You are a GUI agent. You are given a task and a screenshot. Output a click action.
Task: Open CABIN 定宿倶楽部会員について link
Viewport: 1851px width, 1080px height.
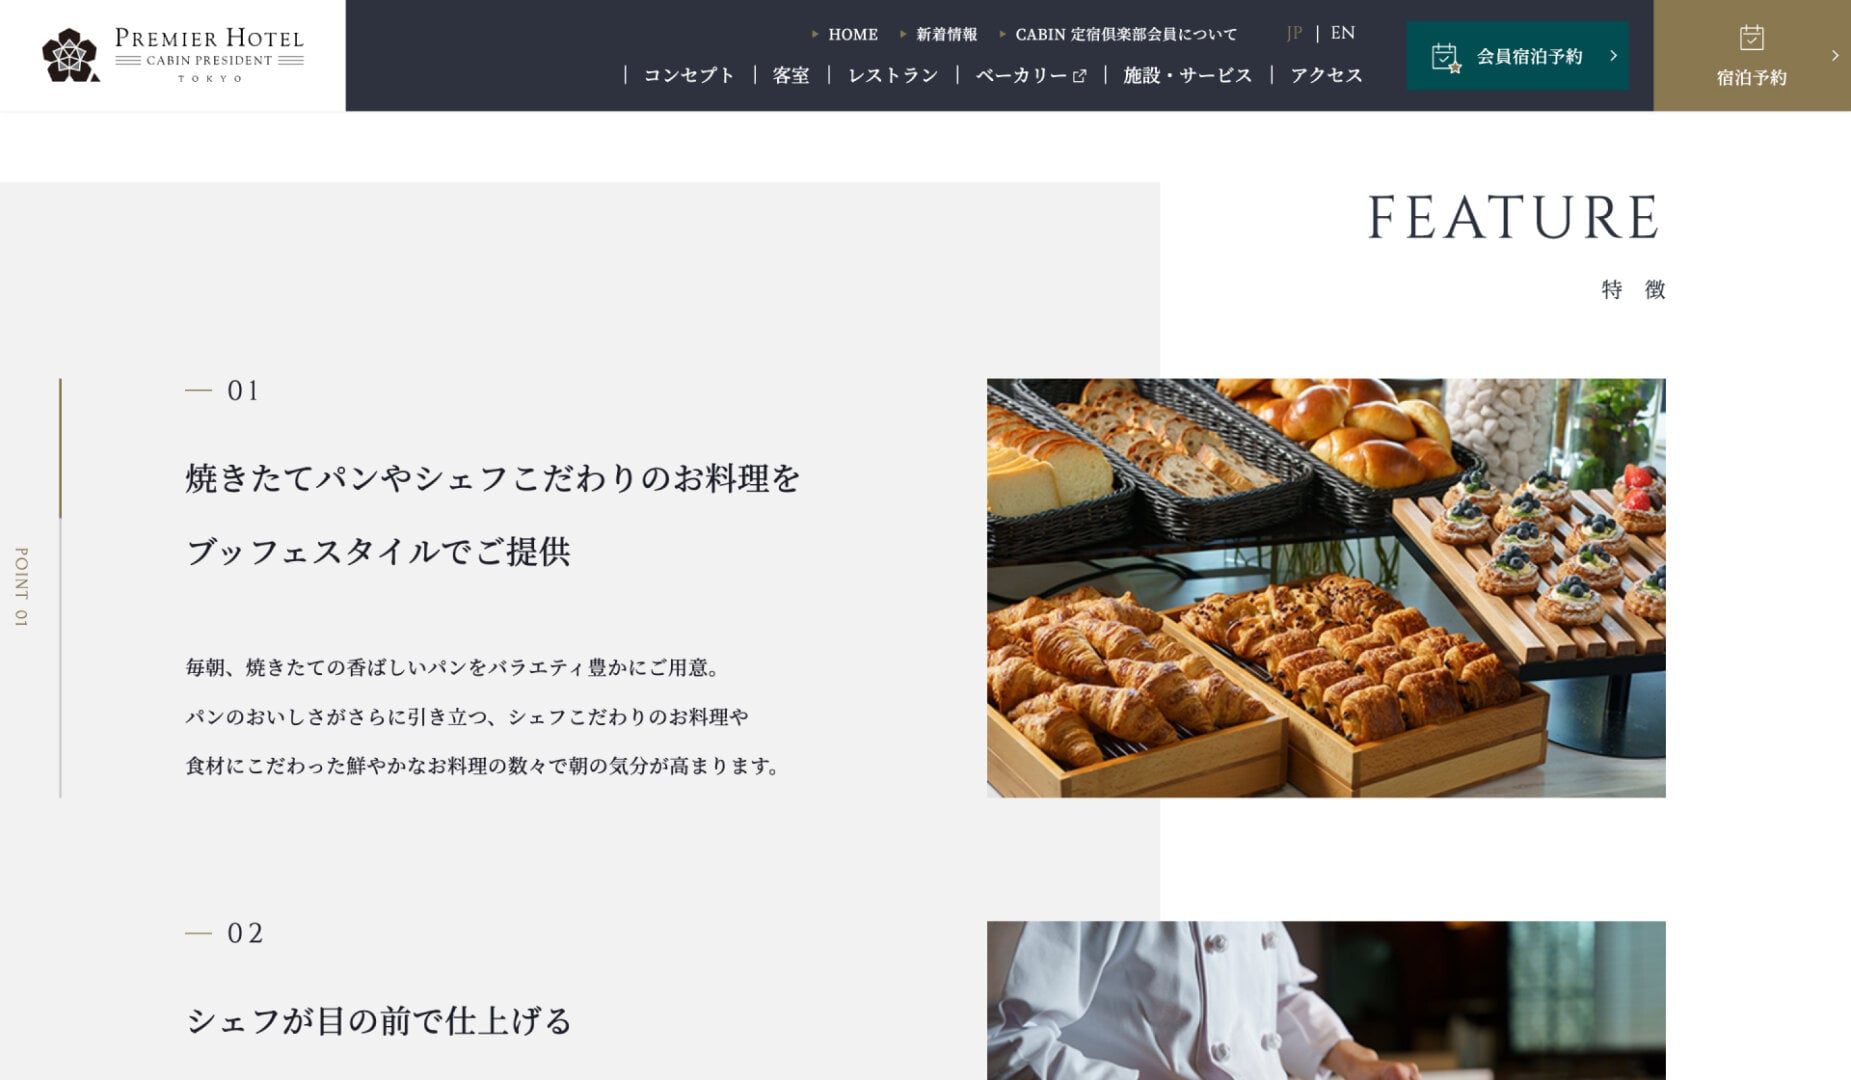1126,34
